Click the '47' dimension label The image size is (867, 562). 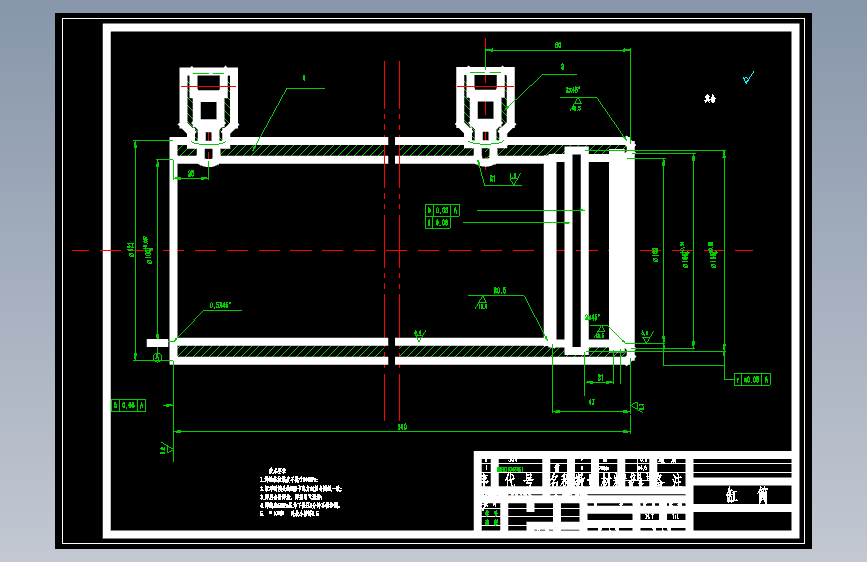pyautogui.click(x=592, y=403)
